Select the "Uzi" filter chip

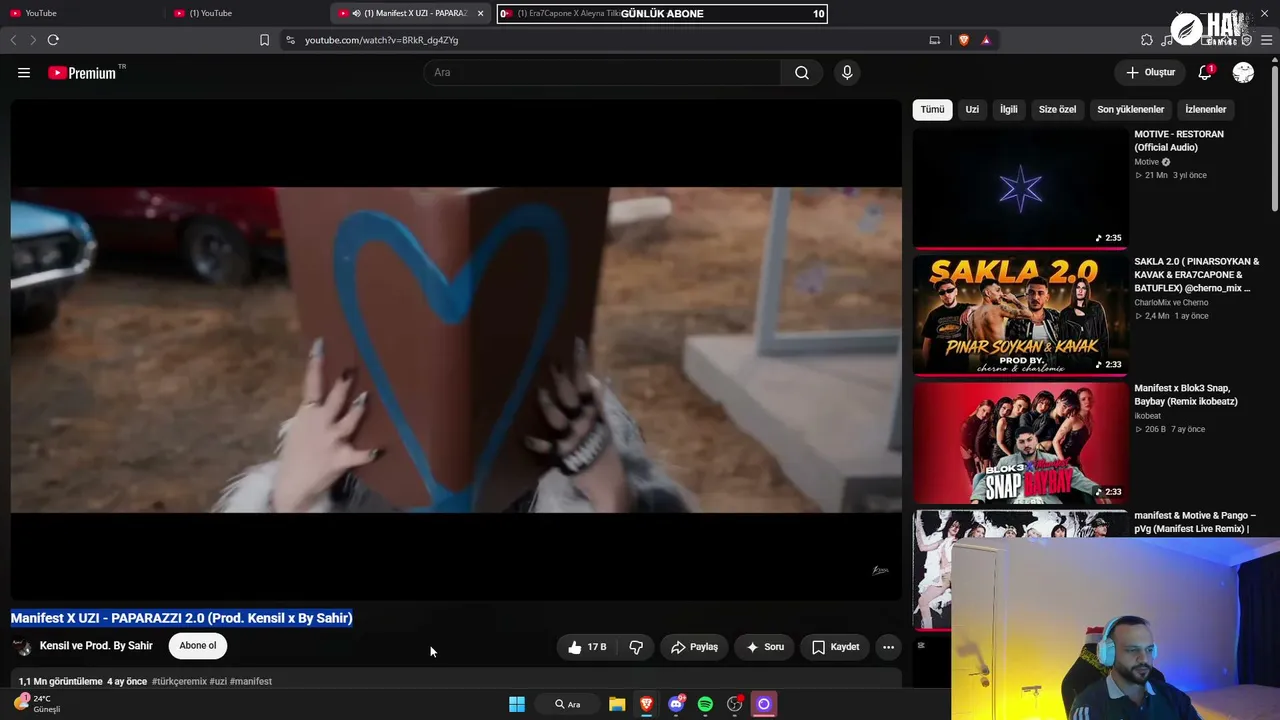[x=972, y=109]
